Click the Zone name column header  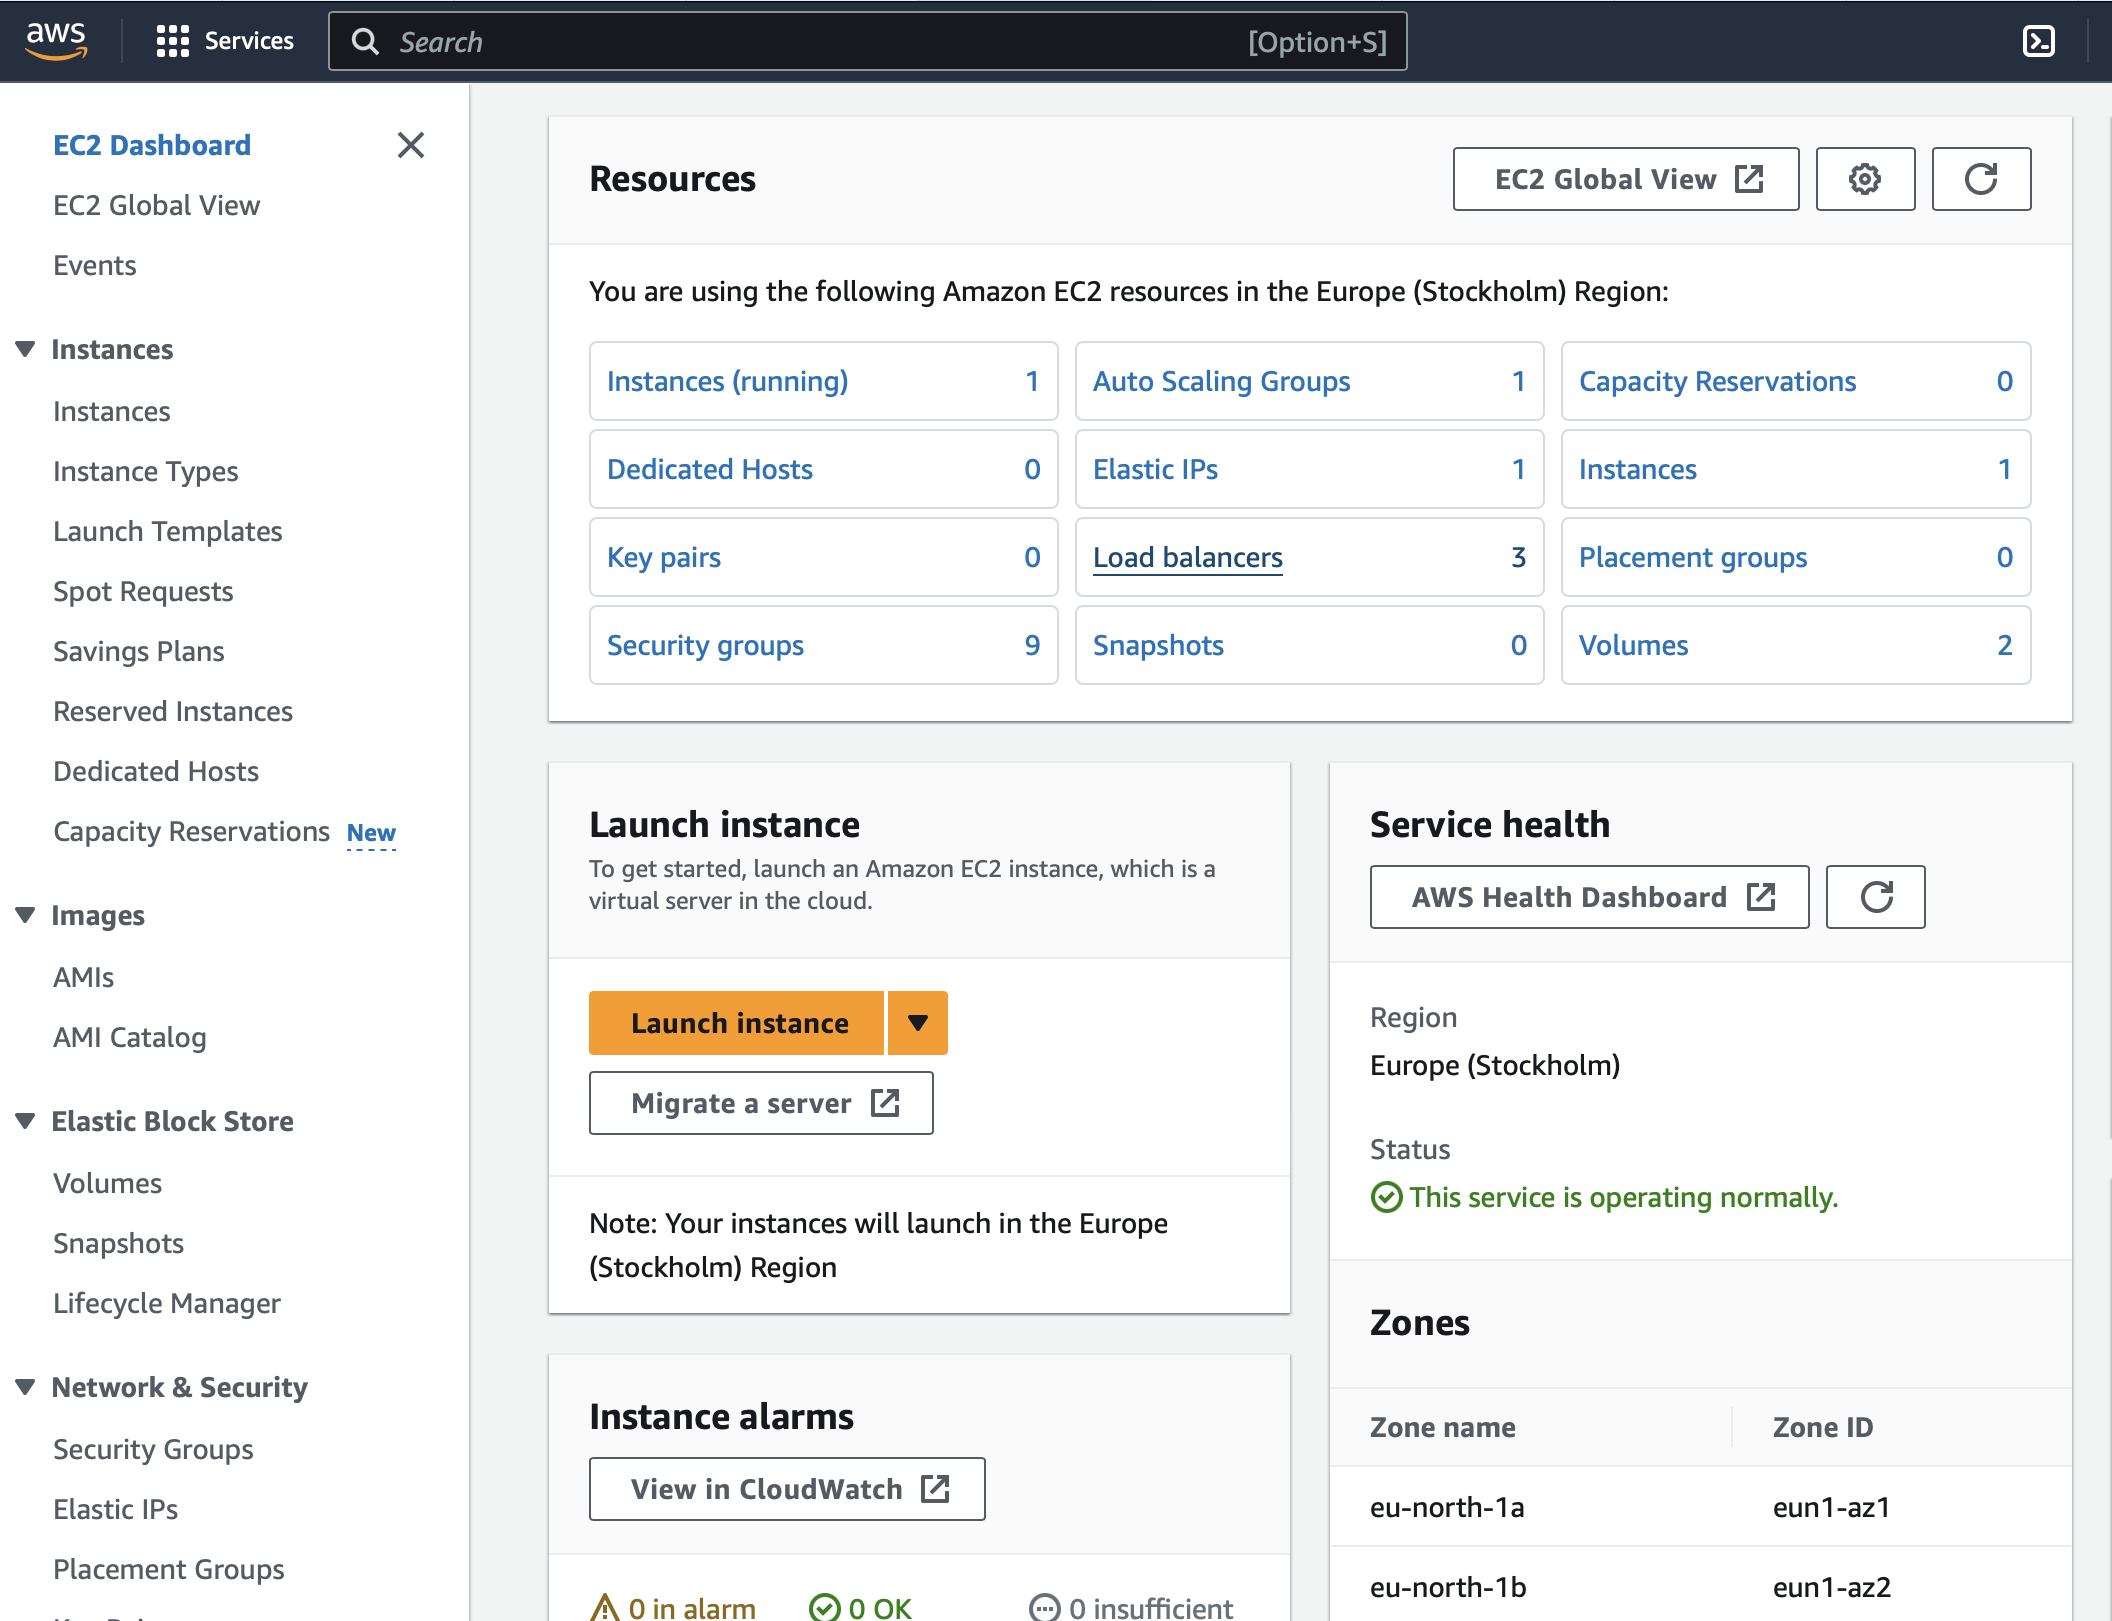click(x=1443, y=1427)
